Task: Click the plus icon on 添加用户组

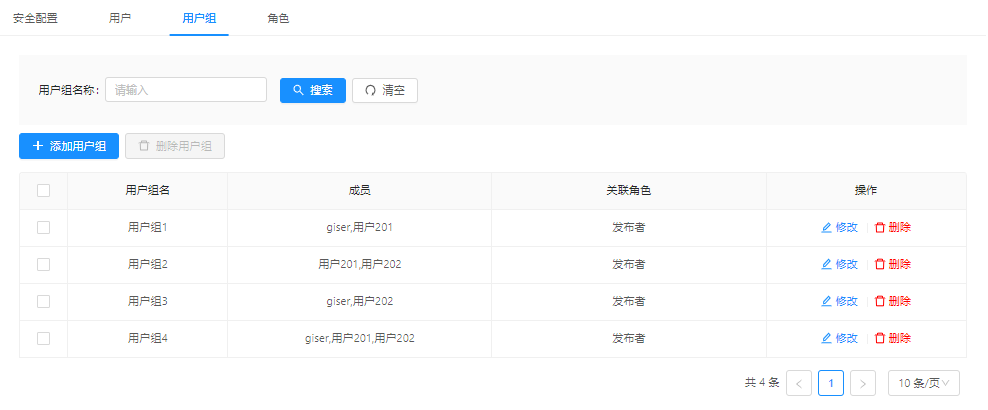Action: [x=38, y=146]
